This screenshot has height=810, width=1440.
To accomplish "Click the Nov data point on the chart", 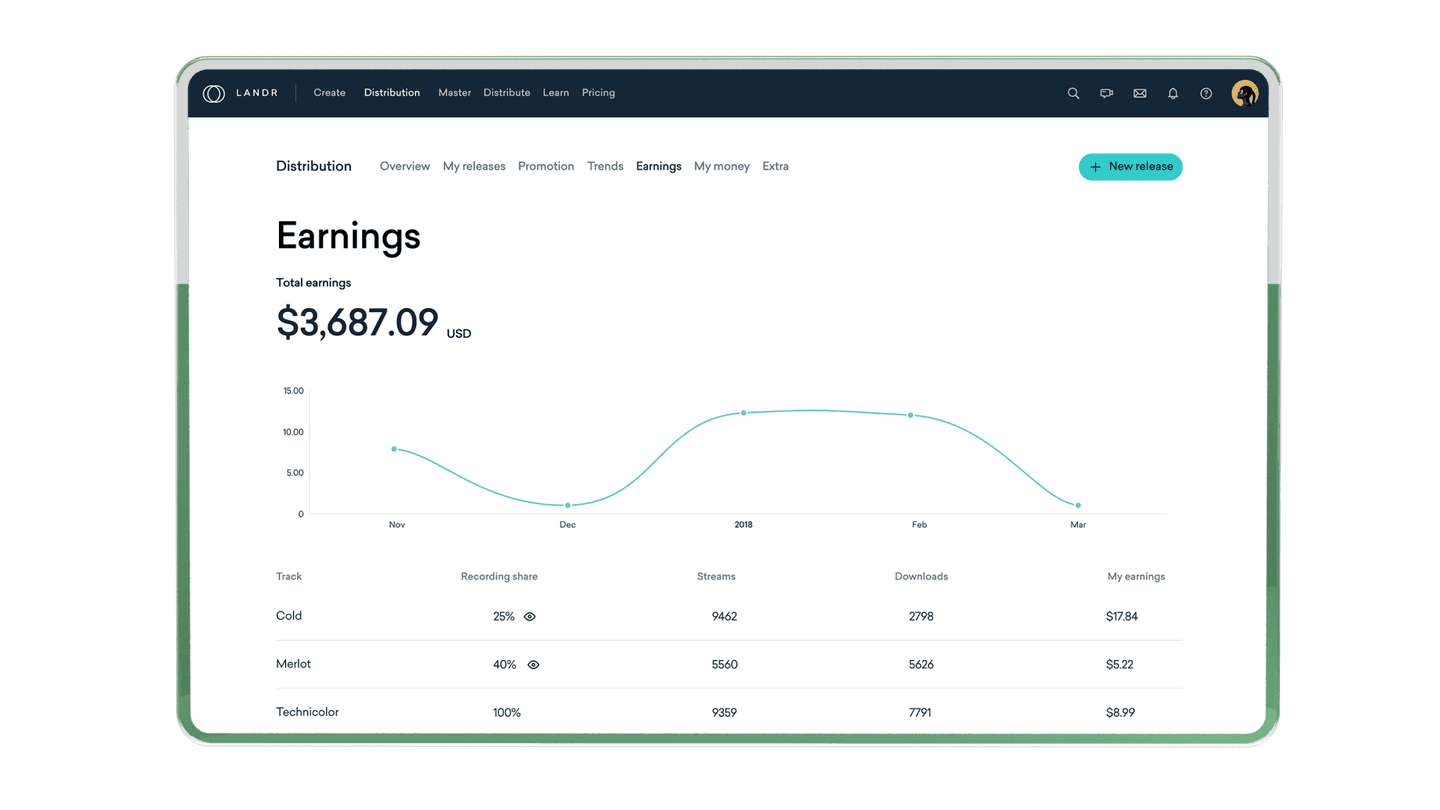I will (x=394, y=449).
